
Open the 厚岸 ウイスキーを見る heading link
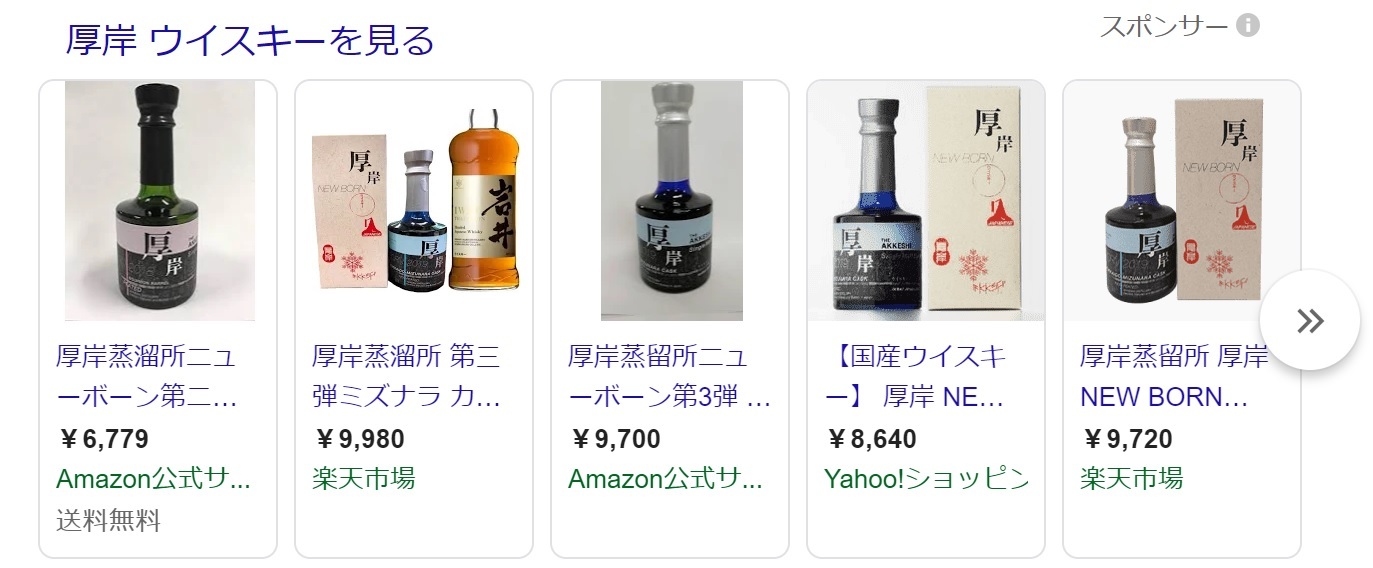point(250,40)
